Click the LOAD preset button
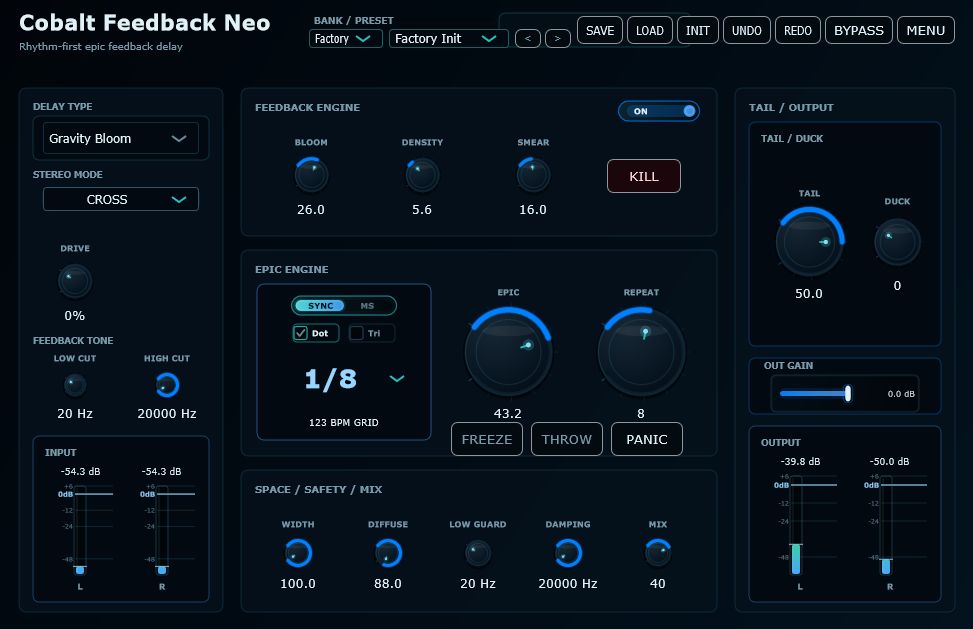The image size is (973, 629). (650, 30)
